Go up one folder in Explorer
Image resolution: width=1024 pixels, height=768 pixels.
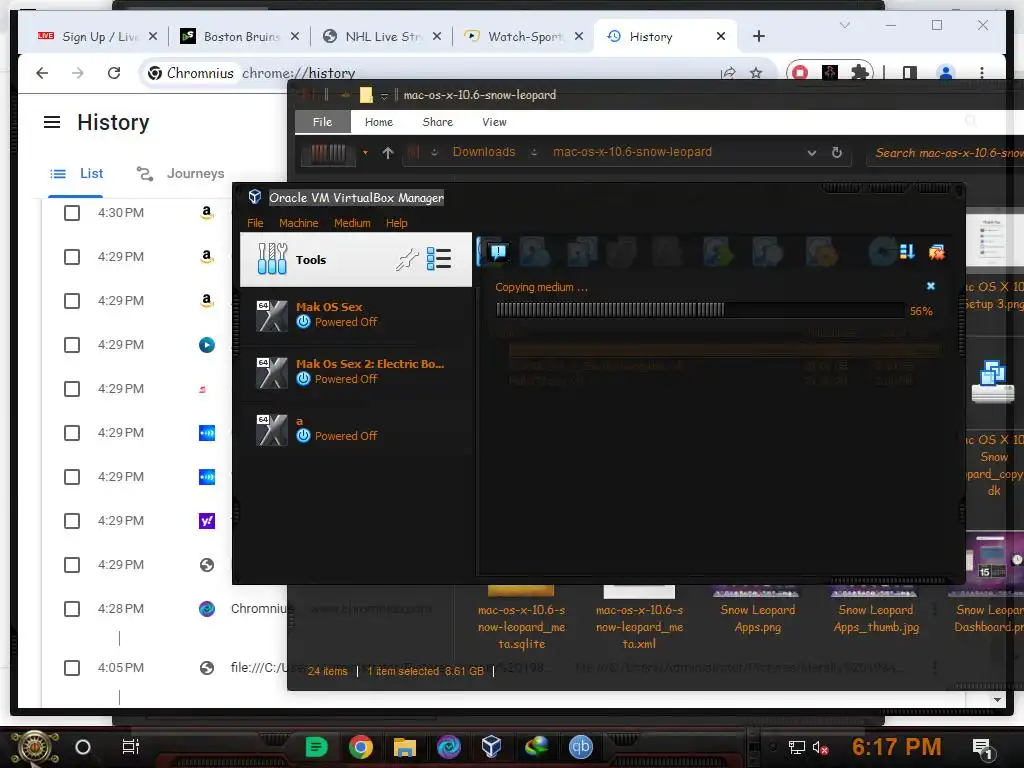(x=388, y=153)
